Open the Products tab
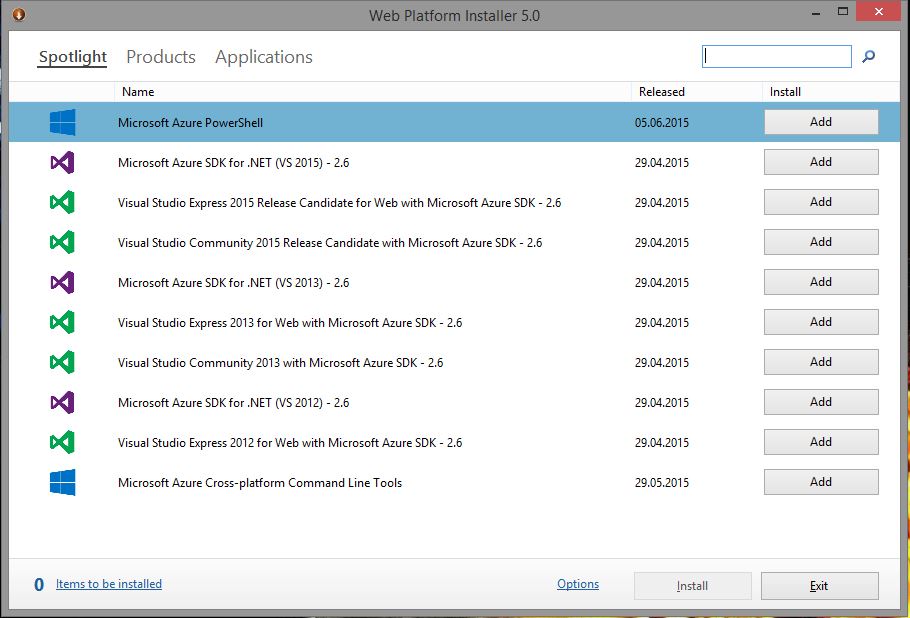Screen dimensions: 910x618 [161, 57]
